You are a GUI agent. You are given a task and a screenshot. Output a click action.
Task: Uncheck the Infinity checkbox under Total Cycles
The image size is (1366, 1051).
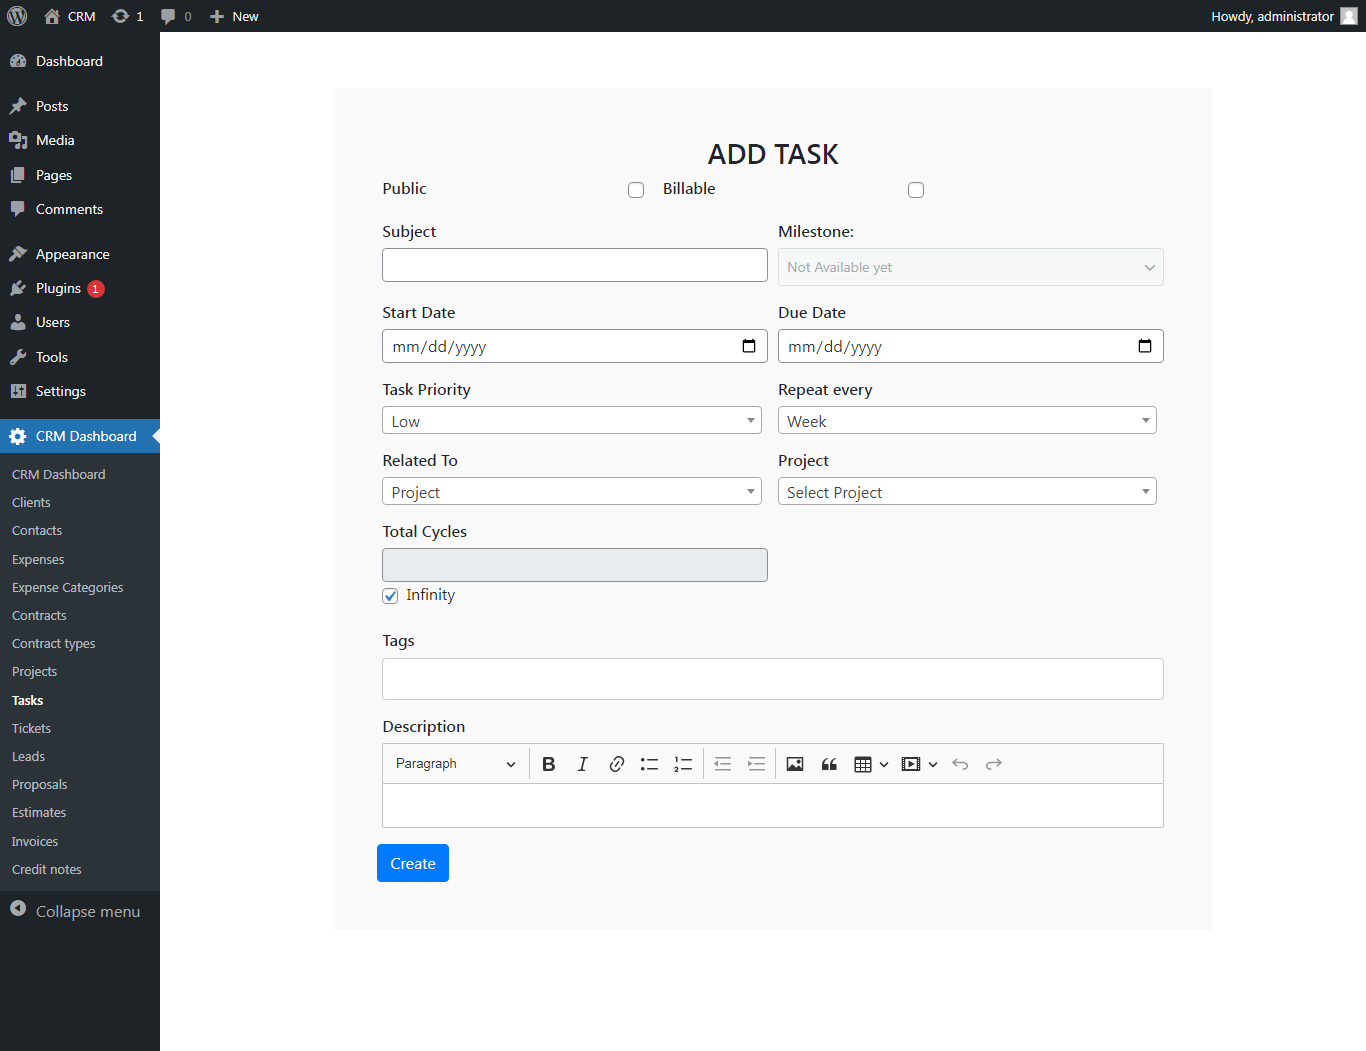pos(390,595)
